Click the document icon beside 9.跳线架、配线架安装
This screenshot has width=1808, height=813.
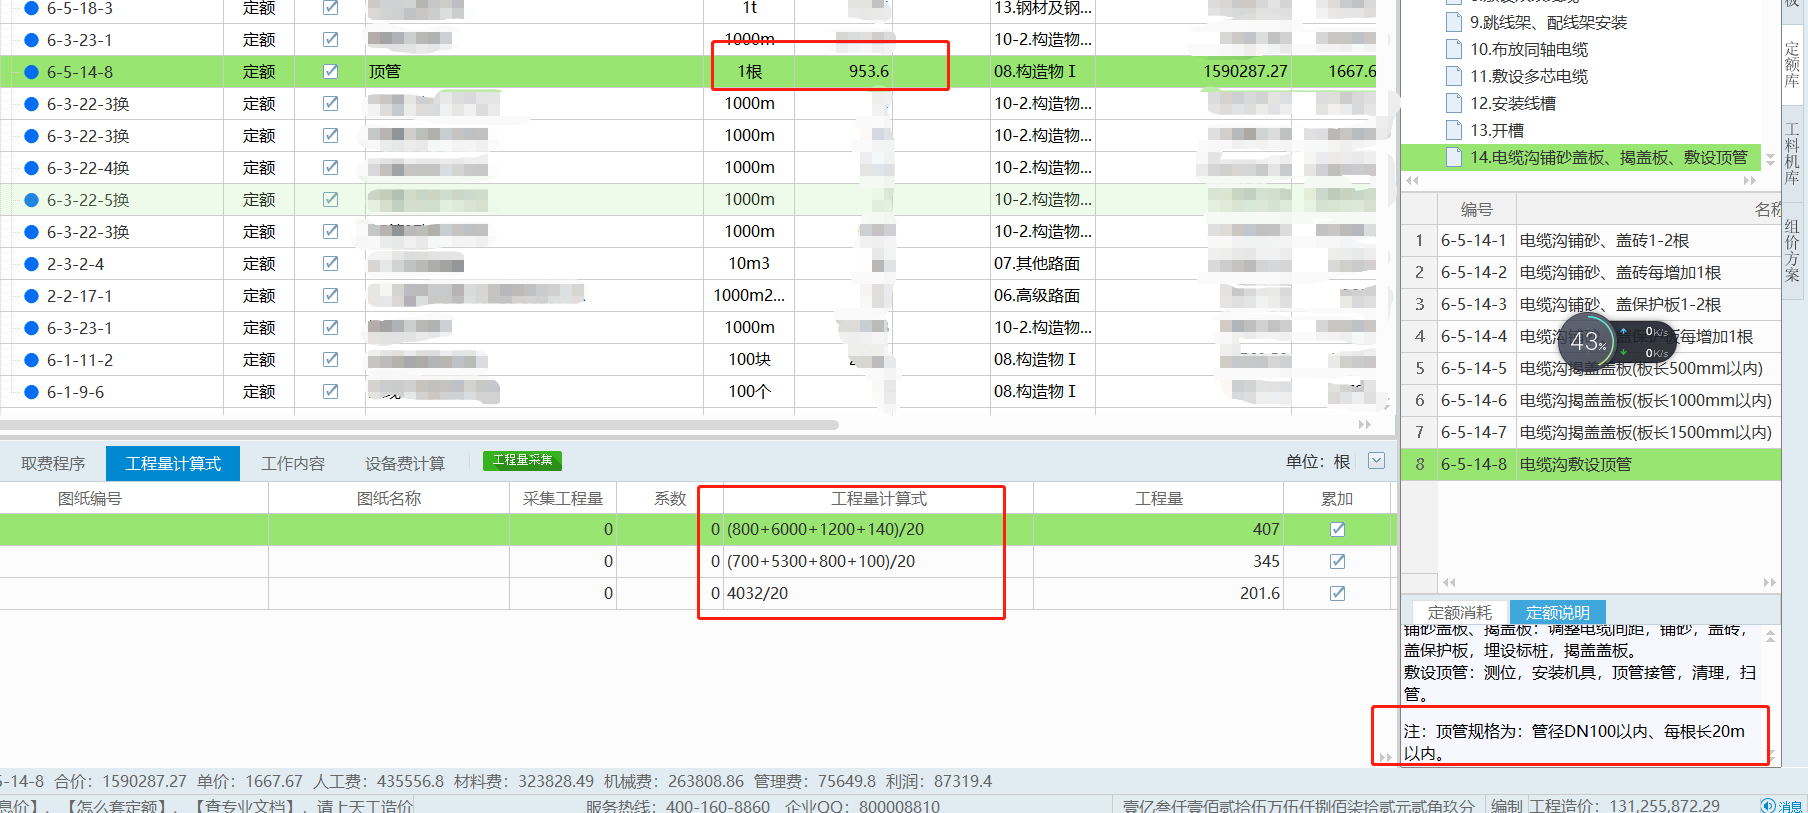1454,22
